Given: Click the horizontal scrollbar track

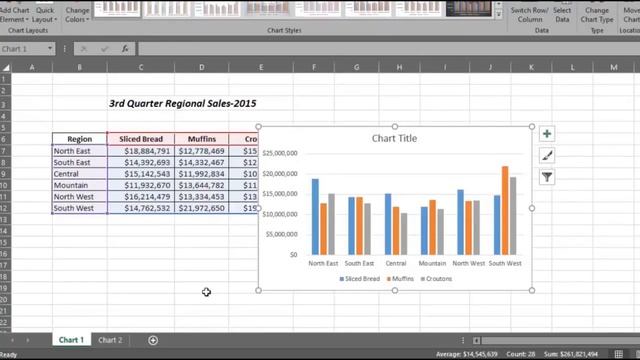Looking at the screenshot, I should tap(560, 340).
